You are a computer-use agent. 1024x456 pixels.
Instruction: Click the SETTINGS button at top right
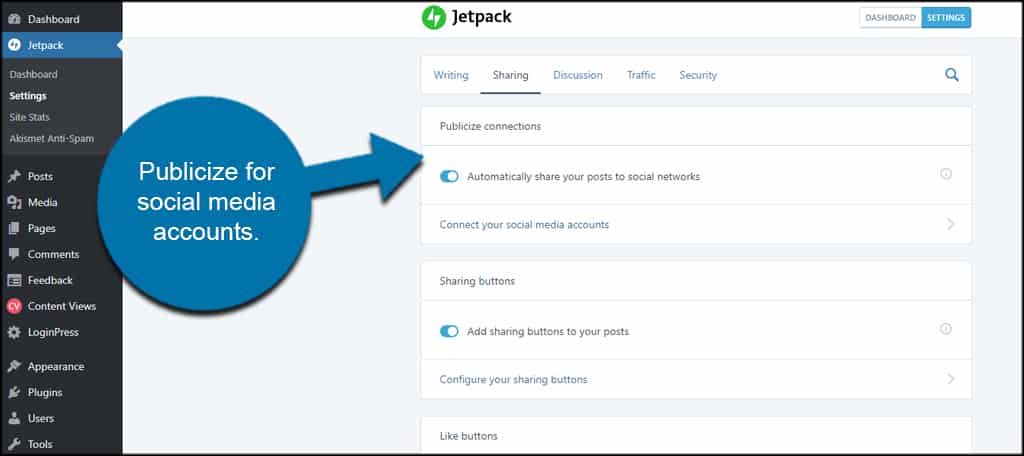pyautogui.click(x=946, y=18)
